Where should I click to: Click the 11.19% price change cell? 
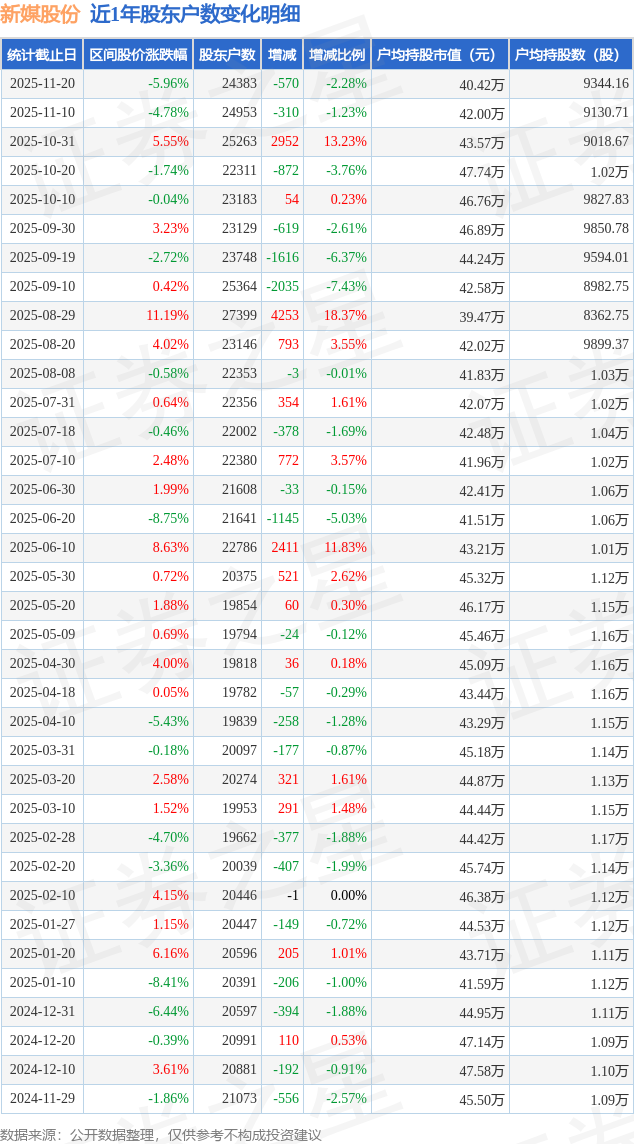tap(167, 316)
